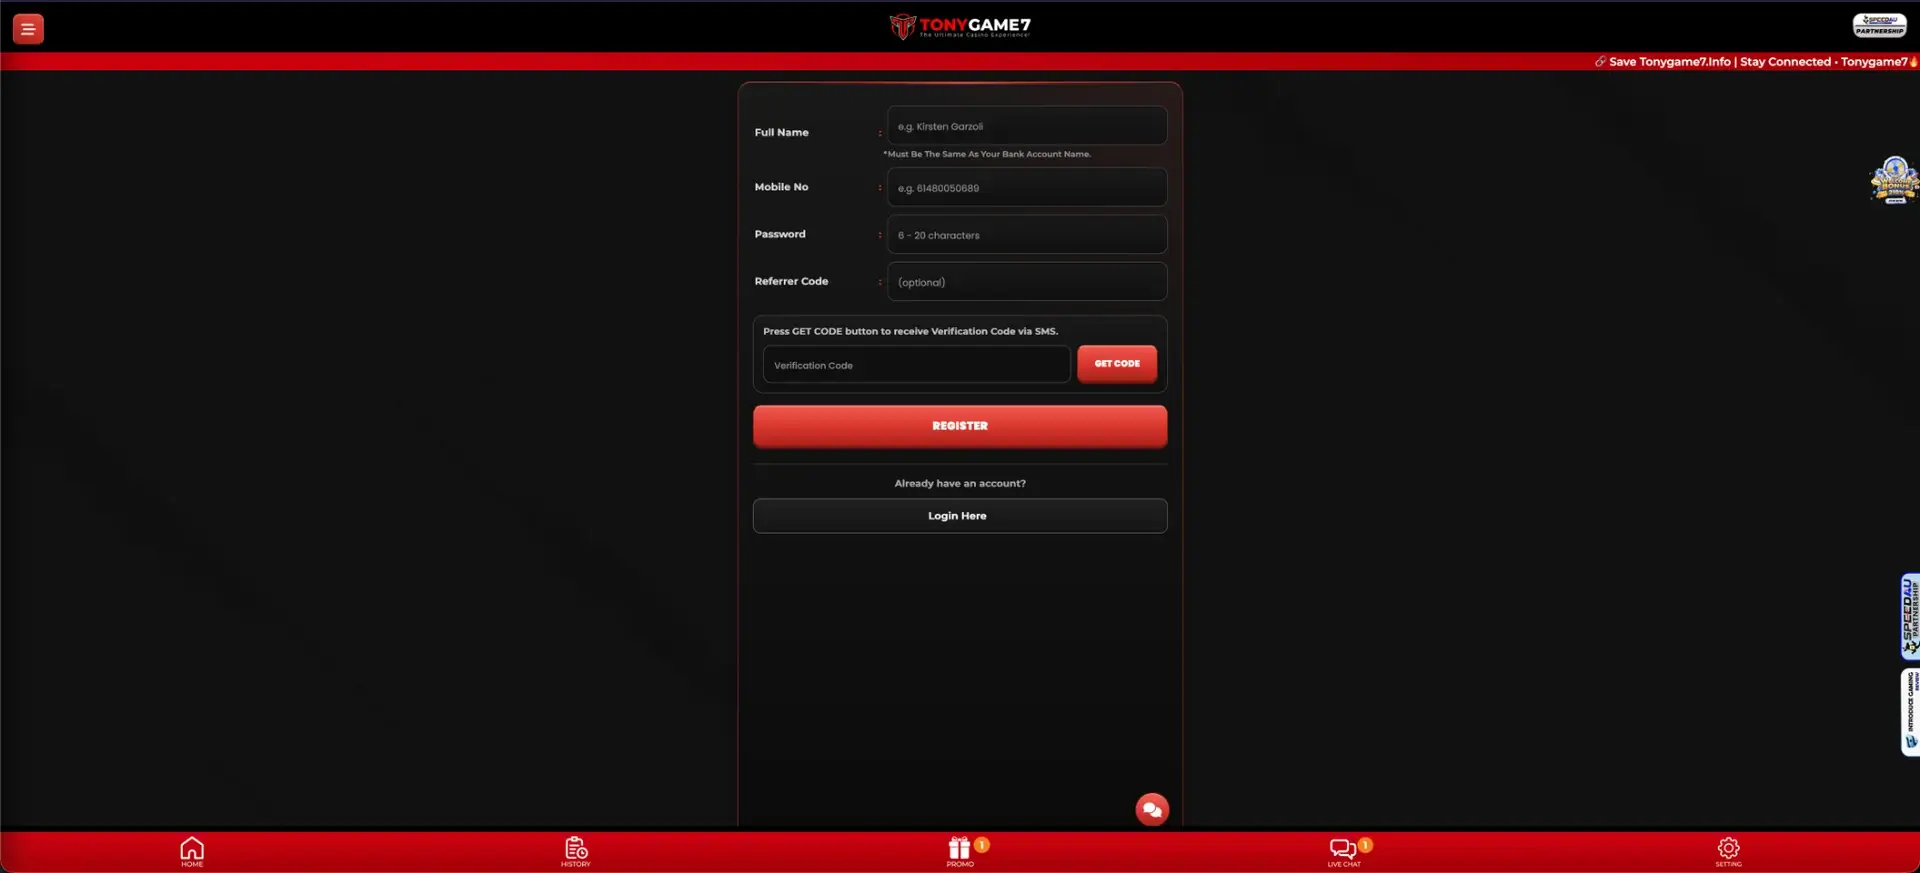Viewport: 1920px width, 873px height.
Task: Click the GET CODE SMS instruction text
Action: click(910, 331)
